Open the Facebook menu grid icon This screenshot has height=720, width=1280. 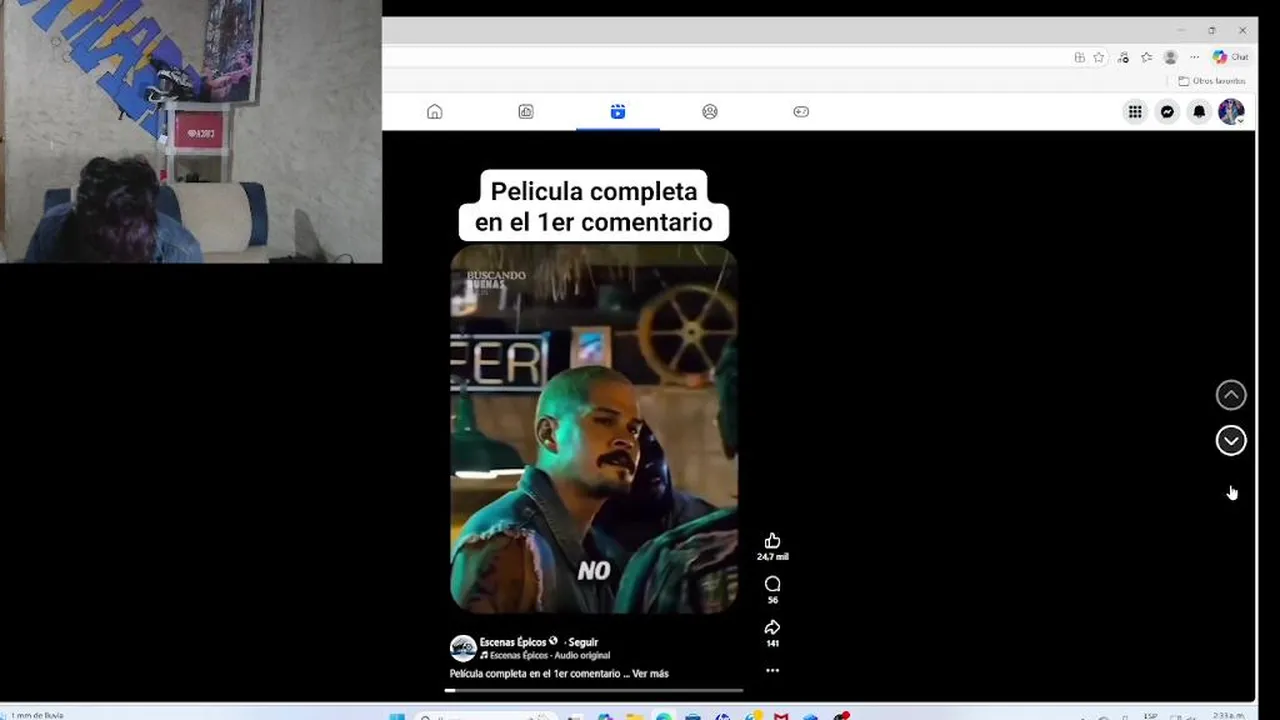coord(1135,112)
